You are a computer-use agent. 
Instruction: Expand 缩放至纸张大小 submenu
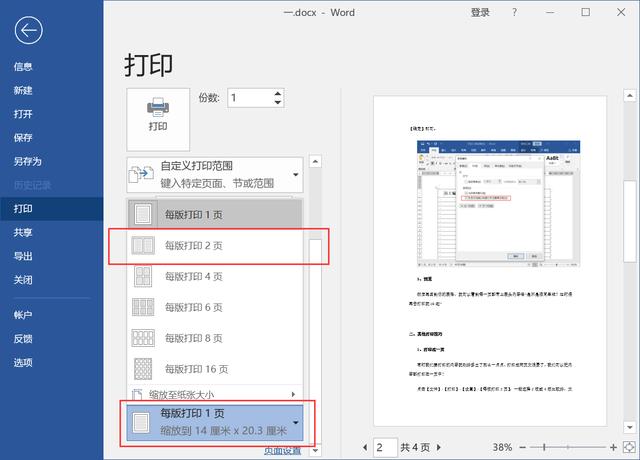pos(215,394)
